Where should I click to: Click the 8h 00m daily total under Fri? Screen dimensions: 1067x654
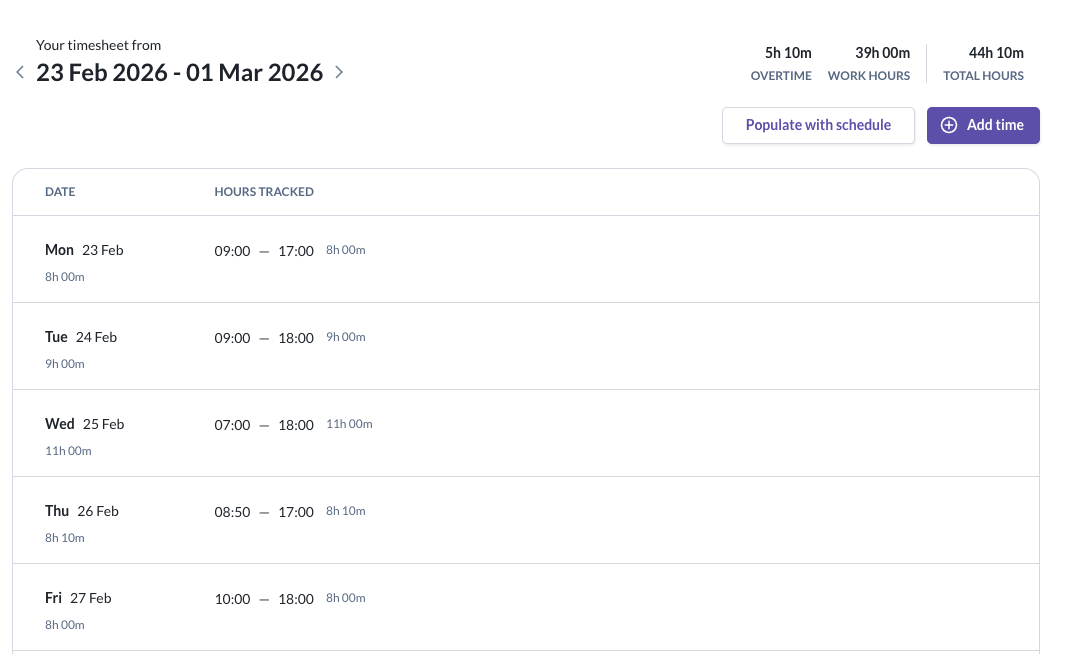coord(65,625)
